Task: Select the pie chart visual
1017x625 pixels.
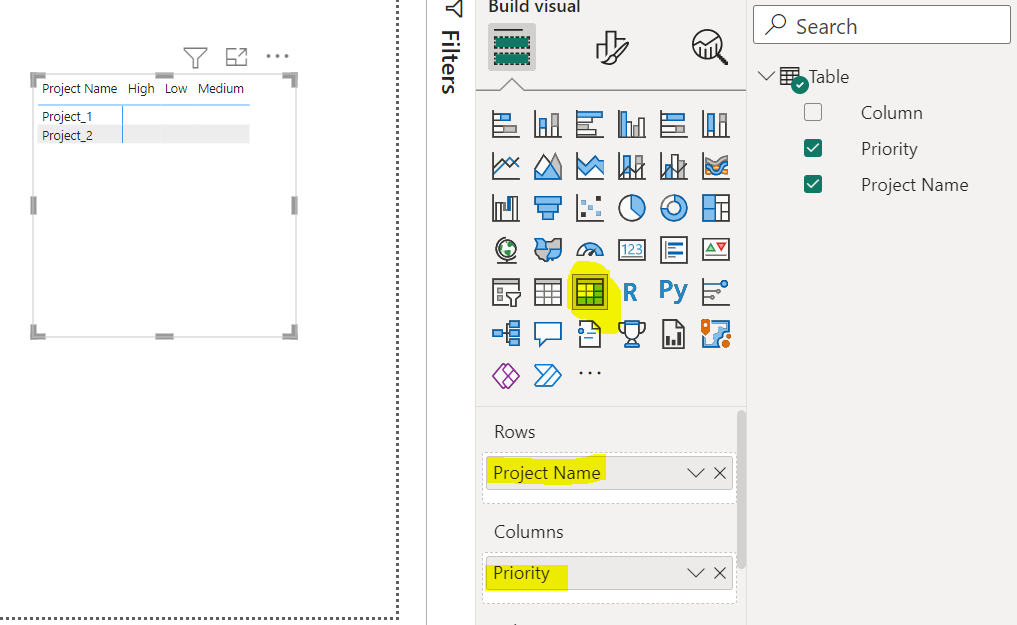Action: [632, 208]
